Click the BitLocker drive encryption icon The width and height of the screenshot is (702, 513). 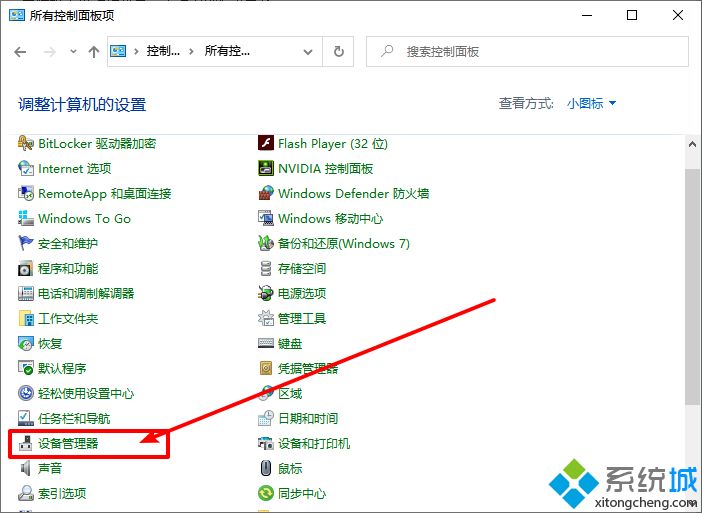[x=26, y=143]
